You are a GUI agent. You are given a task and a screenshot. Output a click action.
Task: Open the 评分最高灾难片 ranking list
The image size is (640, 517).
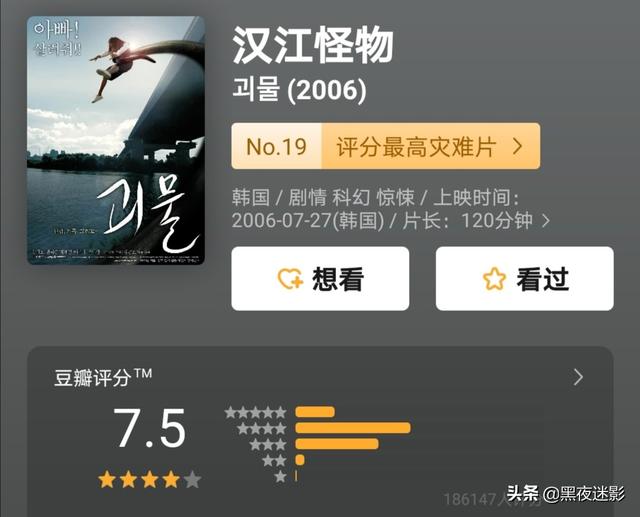(x=431, y=146)
